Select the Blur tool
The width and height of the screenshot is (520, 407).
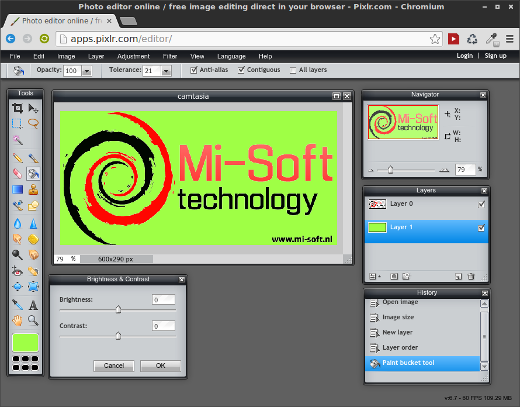17,223
